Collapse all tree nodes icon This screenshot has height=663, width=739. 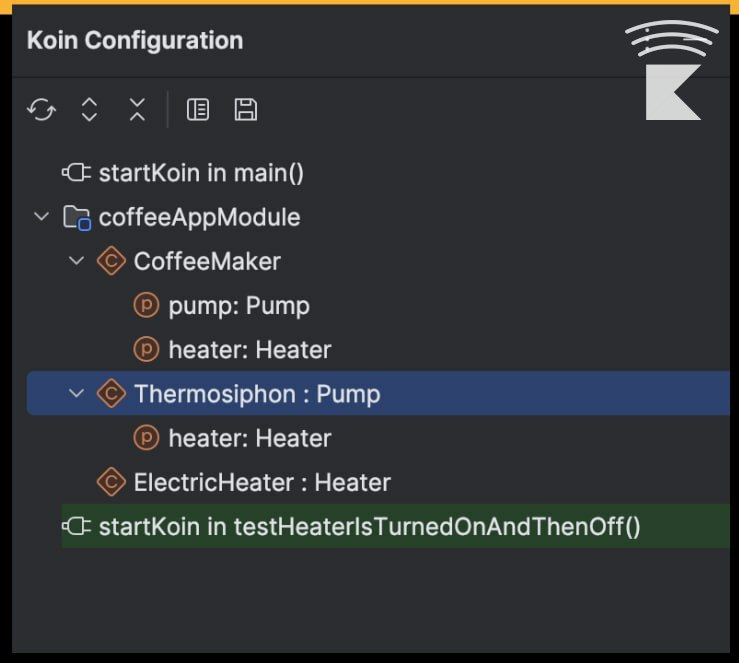[x=137, y=110]
